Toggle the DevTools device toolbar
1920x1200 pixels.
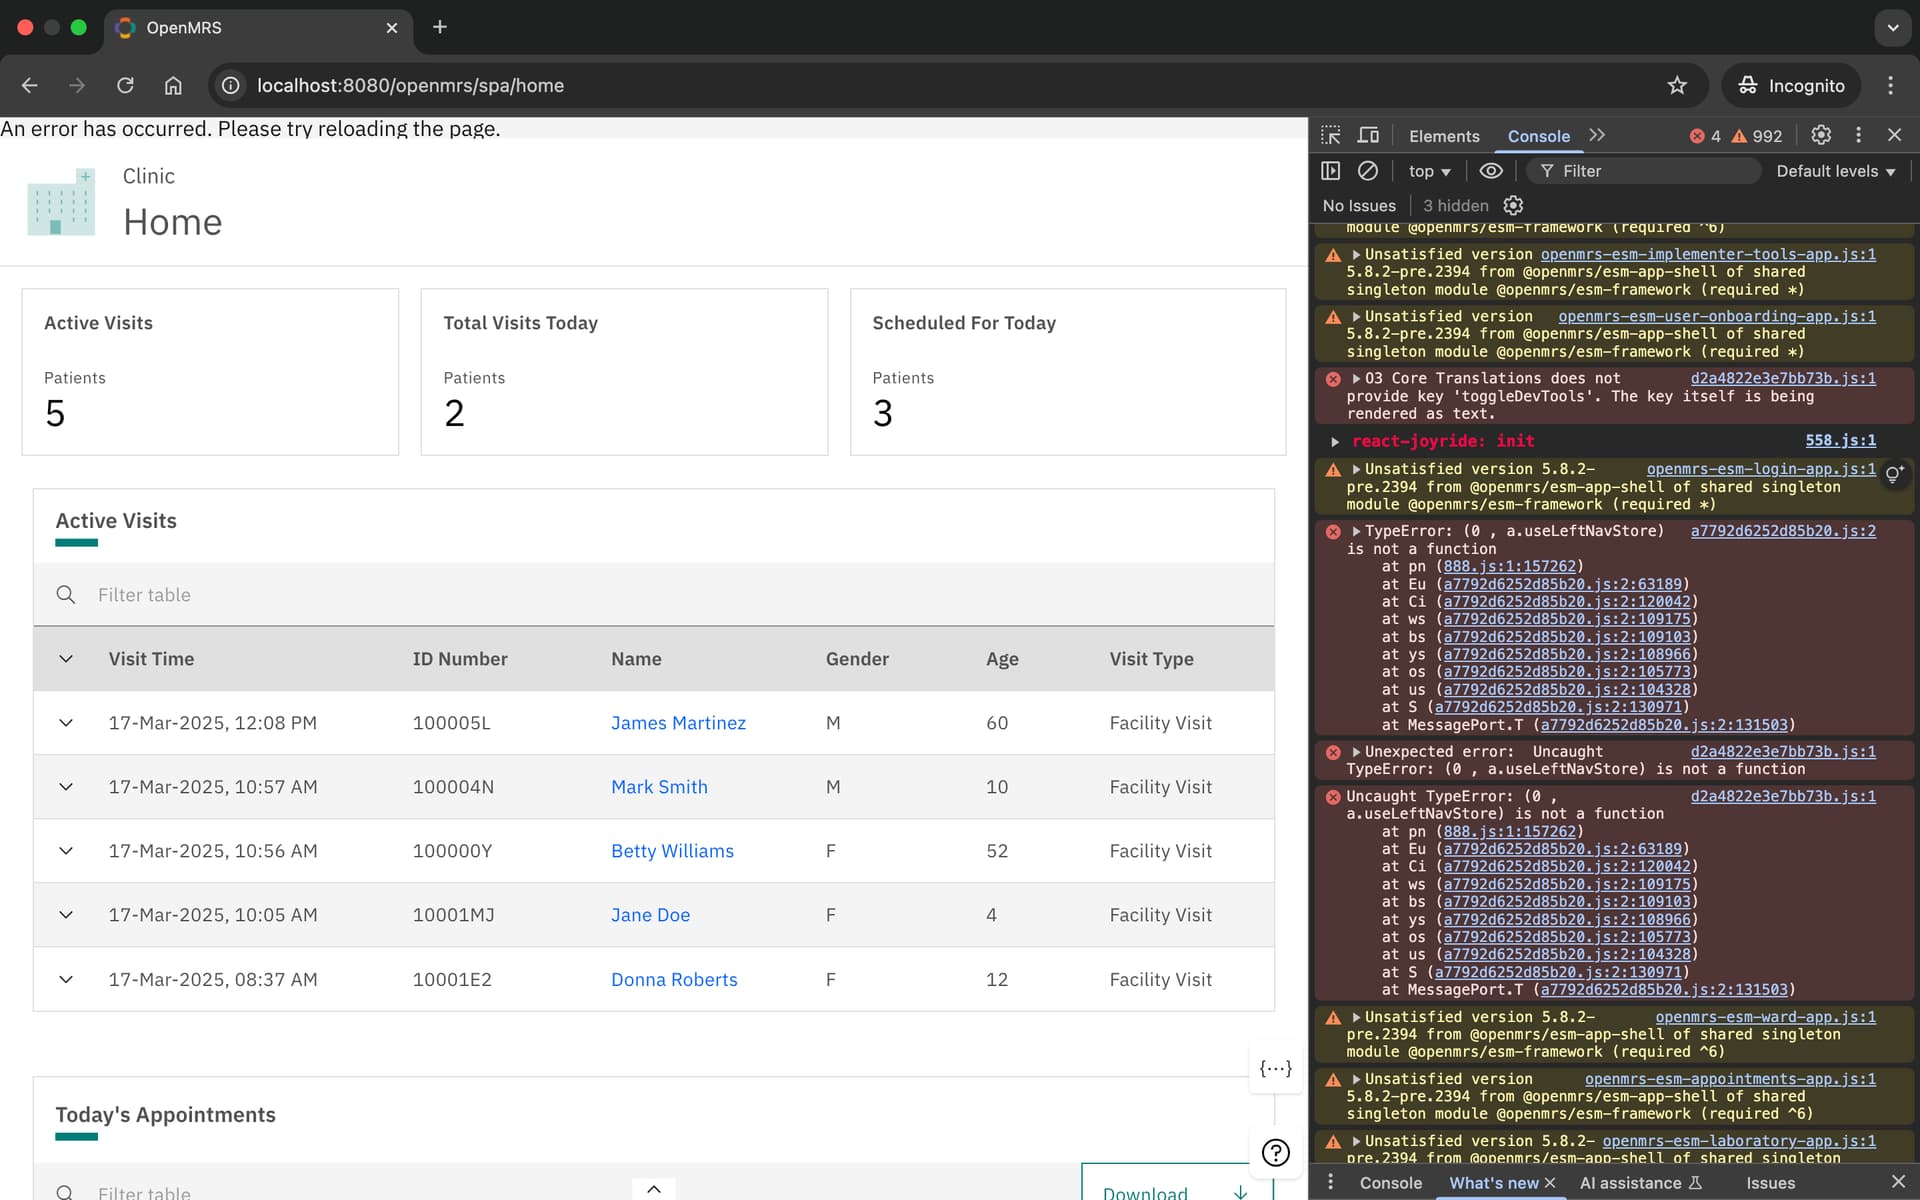pyautogui.click(x=1368, y=135)
